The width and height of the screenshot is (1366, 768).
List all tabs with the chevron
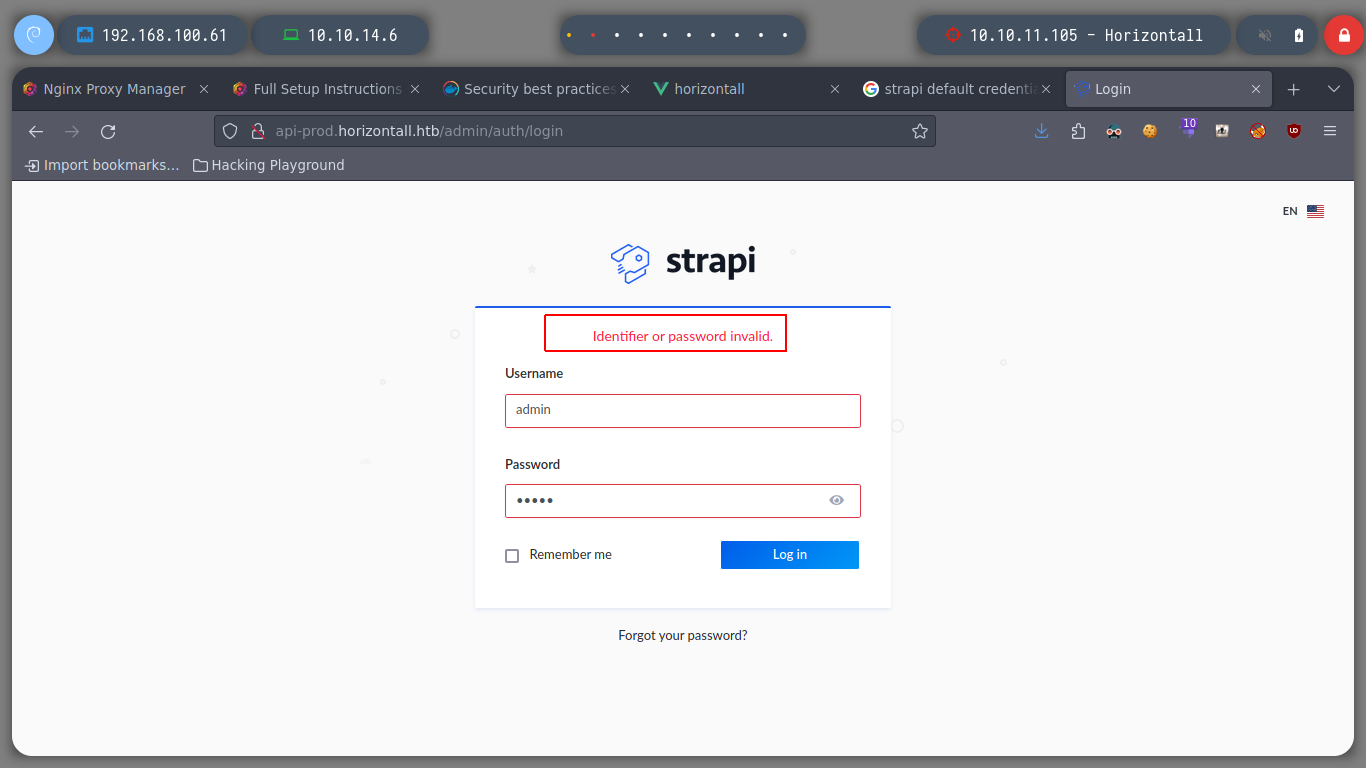1333,89
